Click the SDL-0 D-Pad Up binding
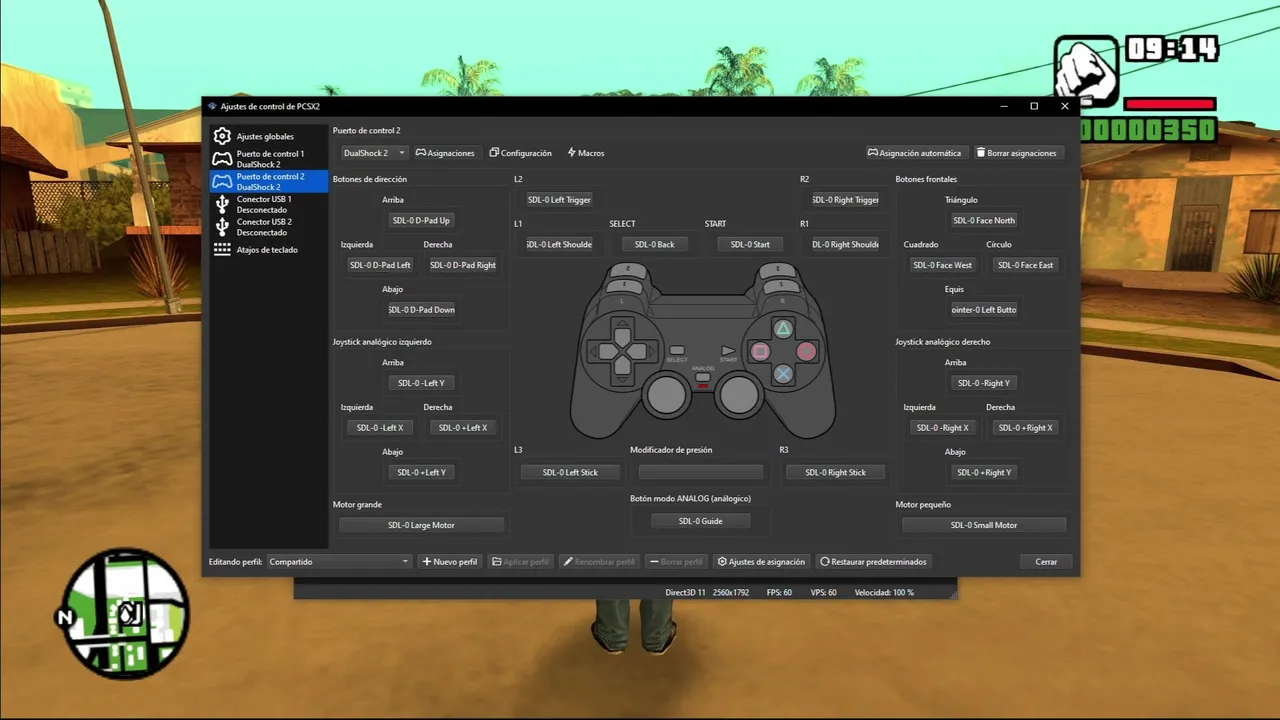 pos(421,220)
